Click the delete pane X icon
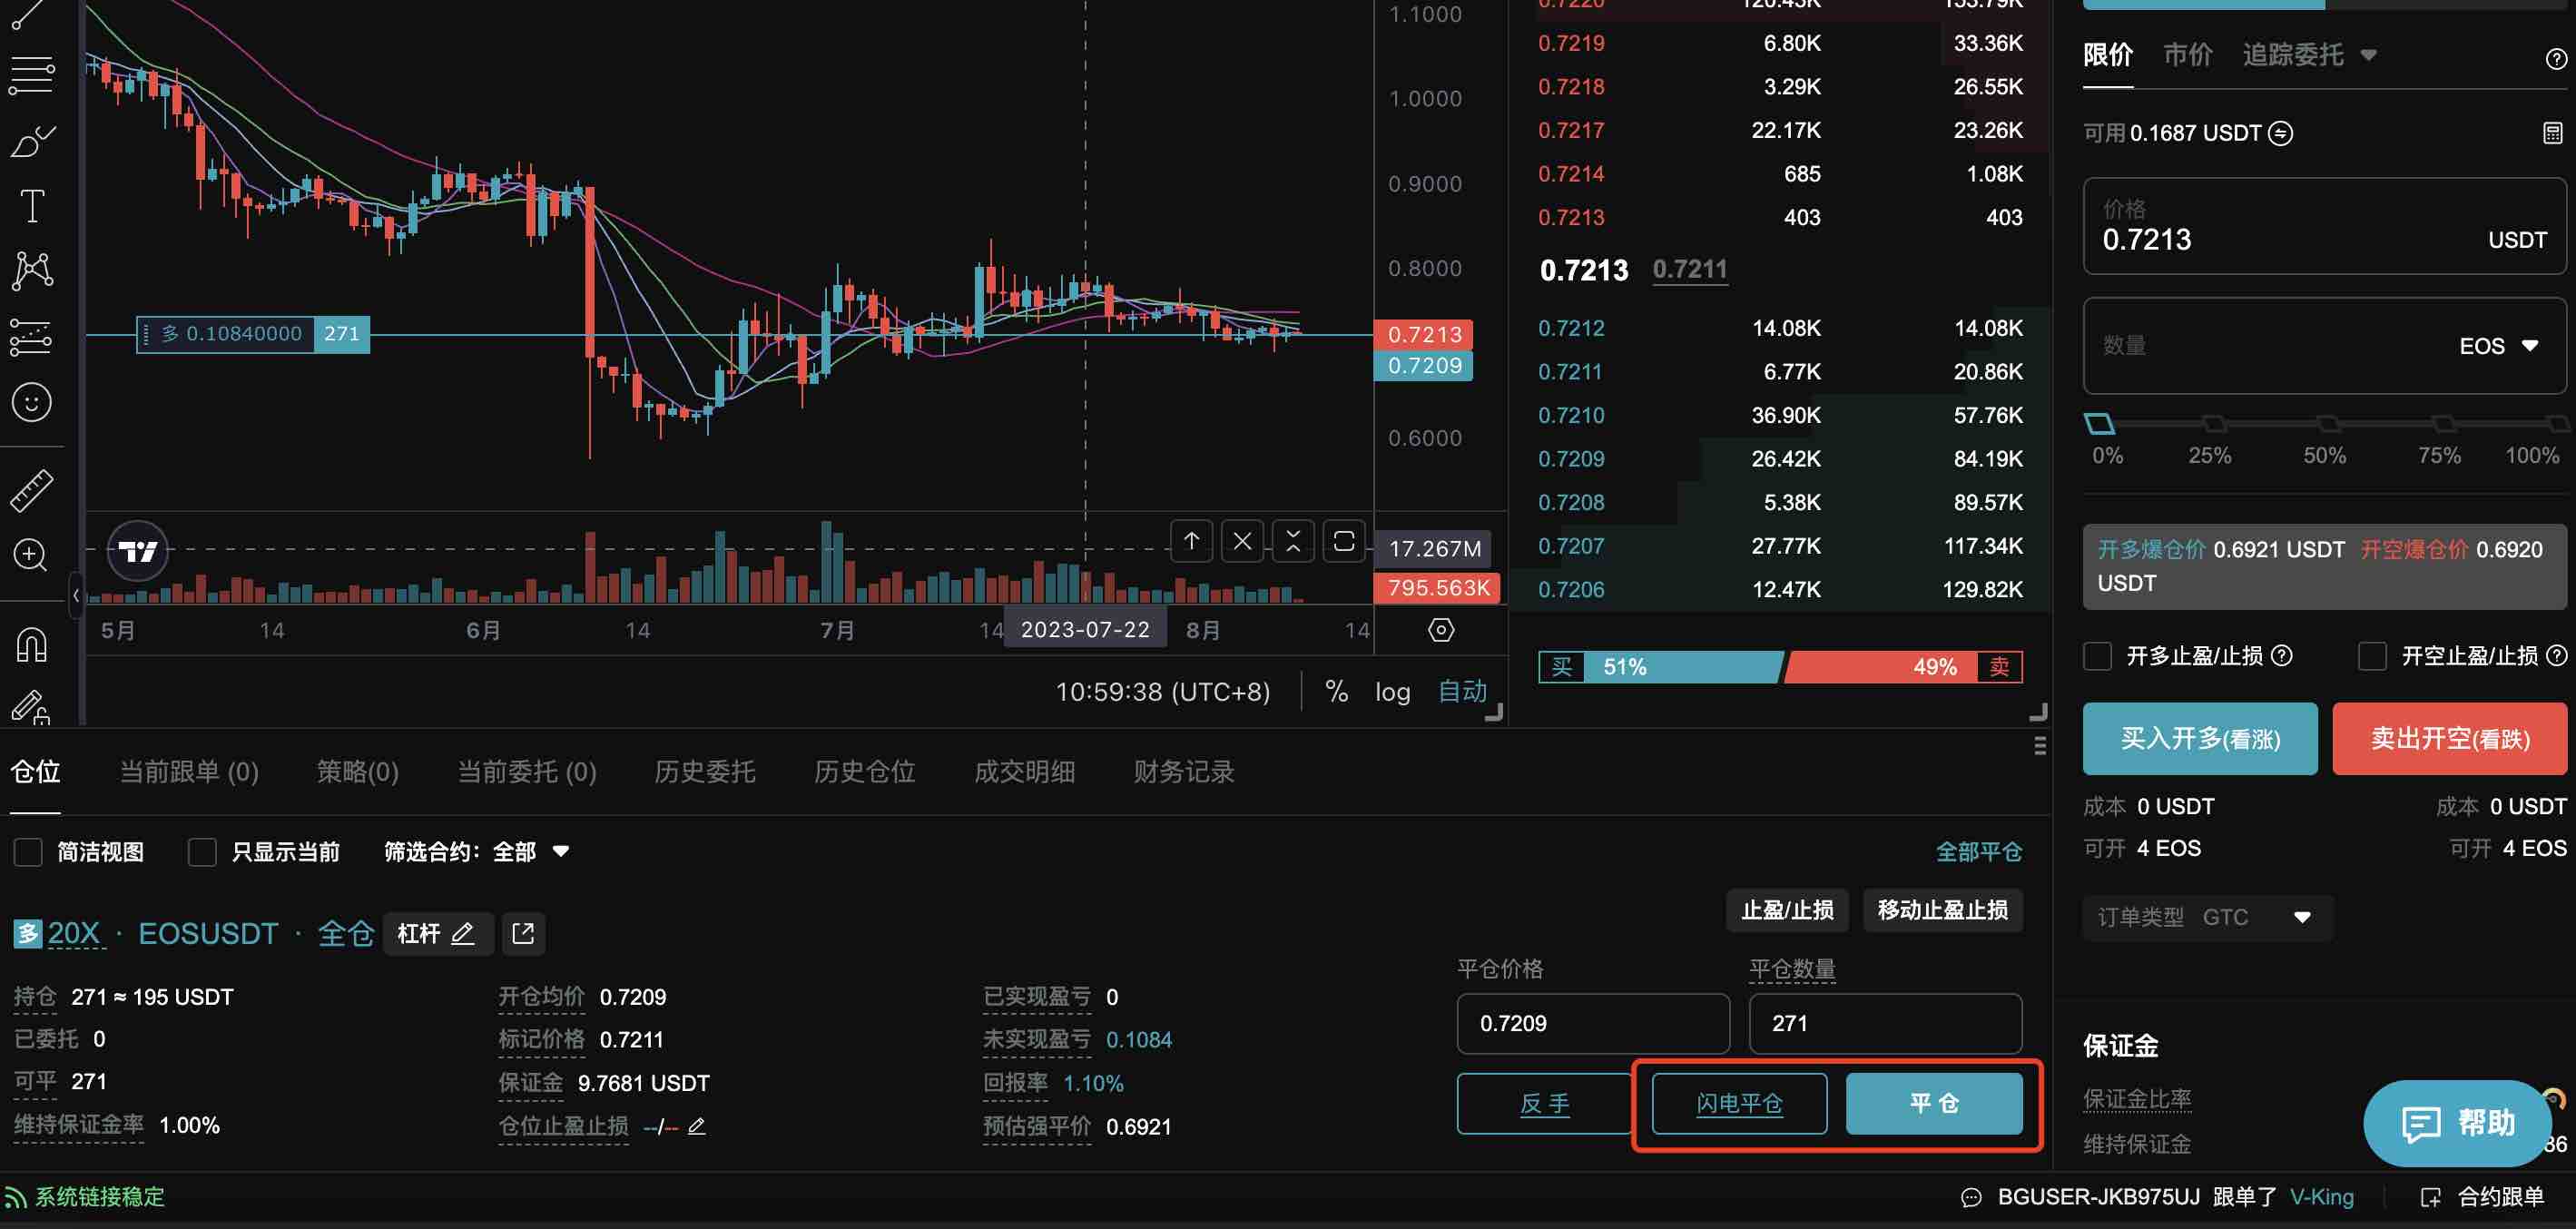Screen dimensions: 2576x1229 pos(1242,542)
